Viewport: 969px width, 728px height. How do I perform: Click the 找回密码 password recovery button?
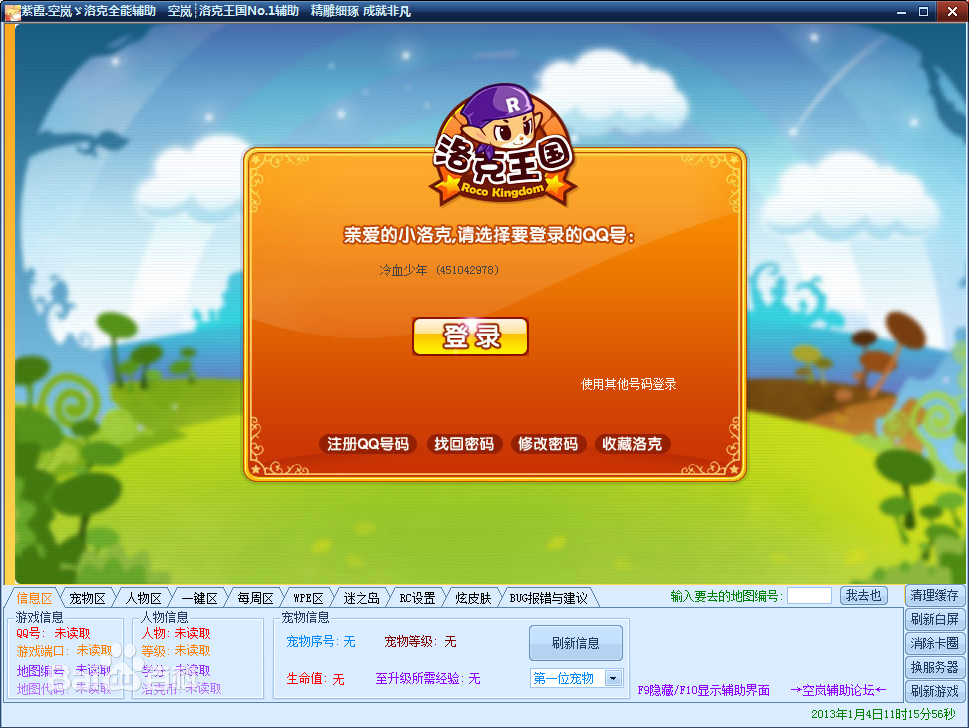[464, 444]
